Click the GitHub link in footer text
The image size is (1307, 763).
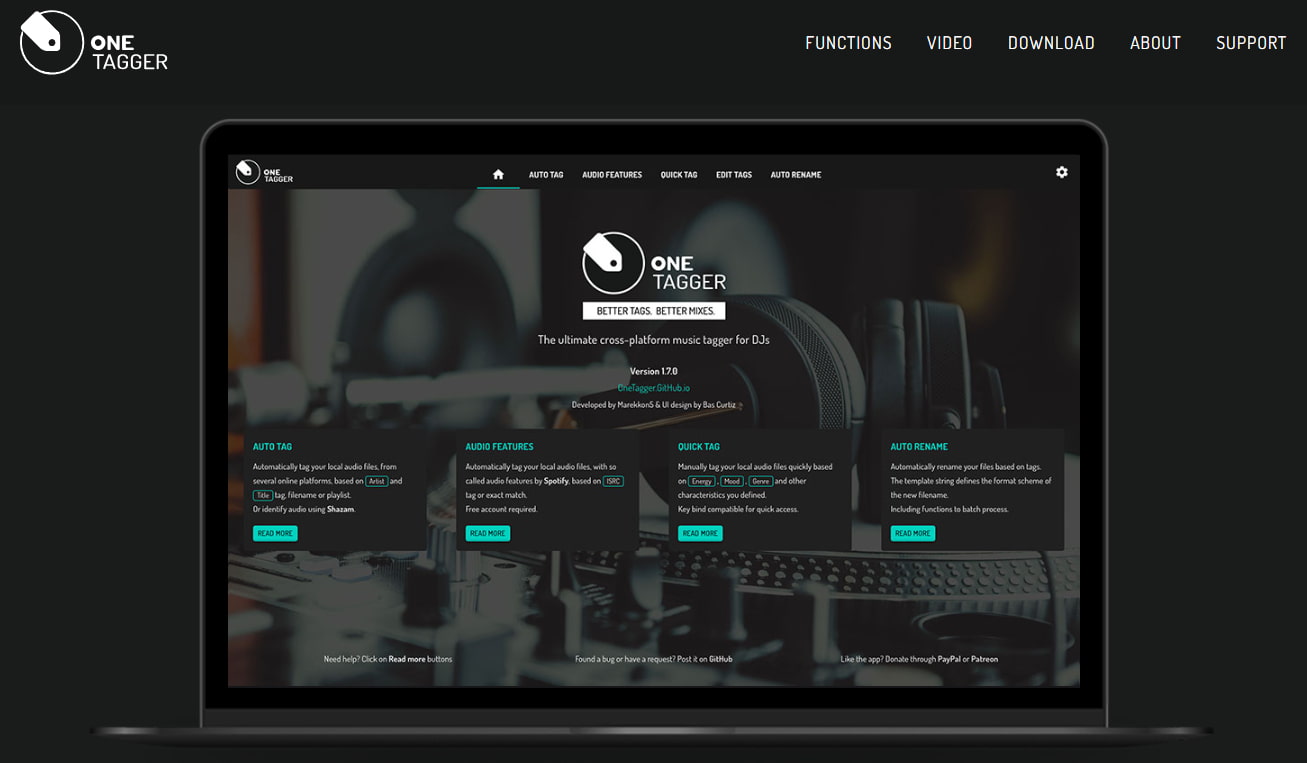(721, 659)
